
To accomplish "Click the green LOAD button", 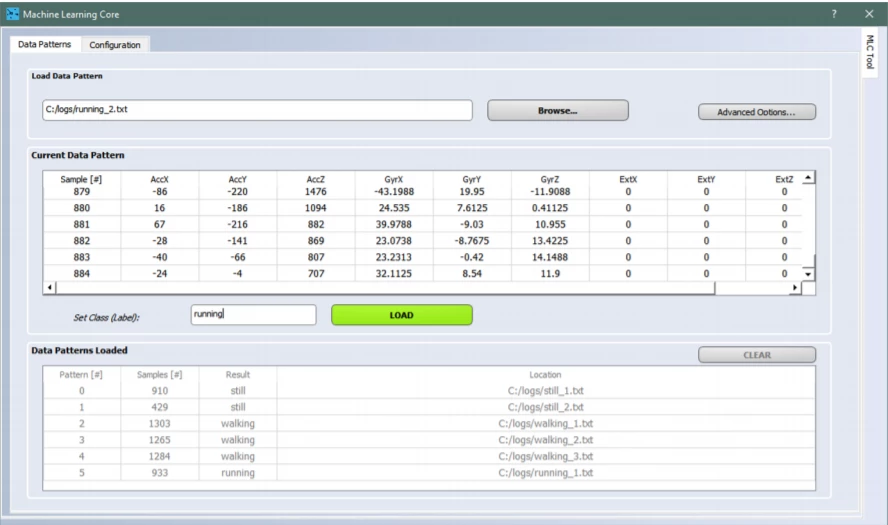I will tap(402, 315).
